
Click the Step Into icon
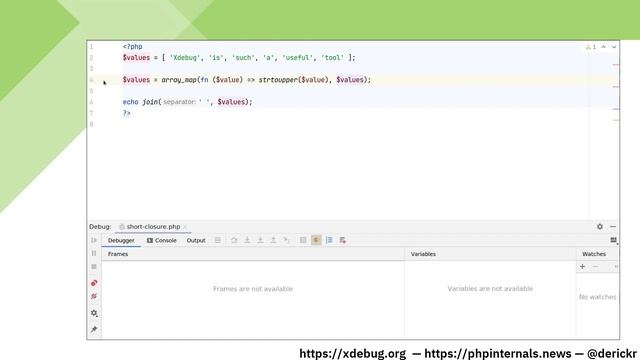247,240
